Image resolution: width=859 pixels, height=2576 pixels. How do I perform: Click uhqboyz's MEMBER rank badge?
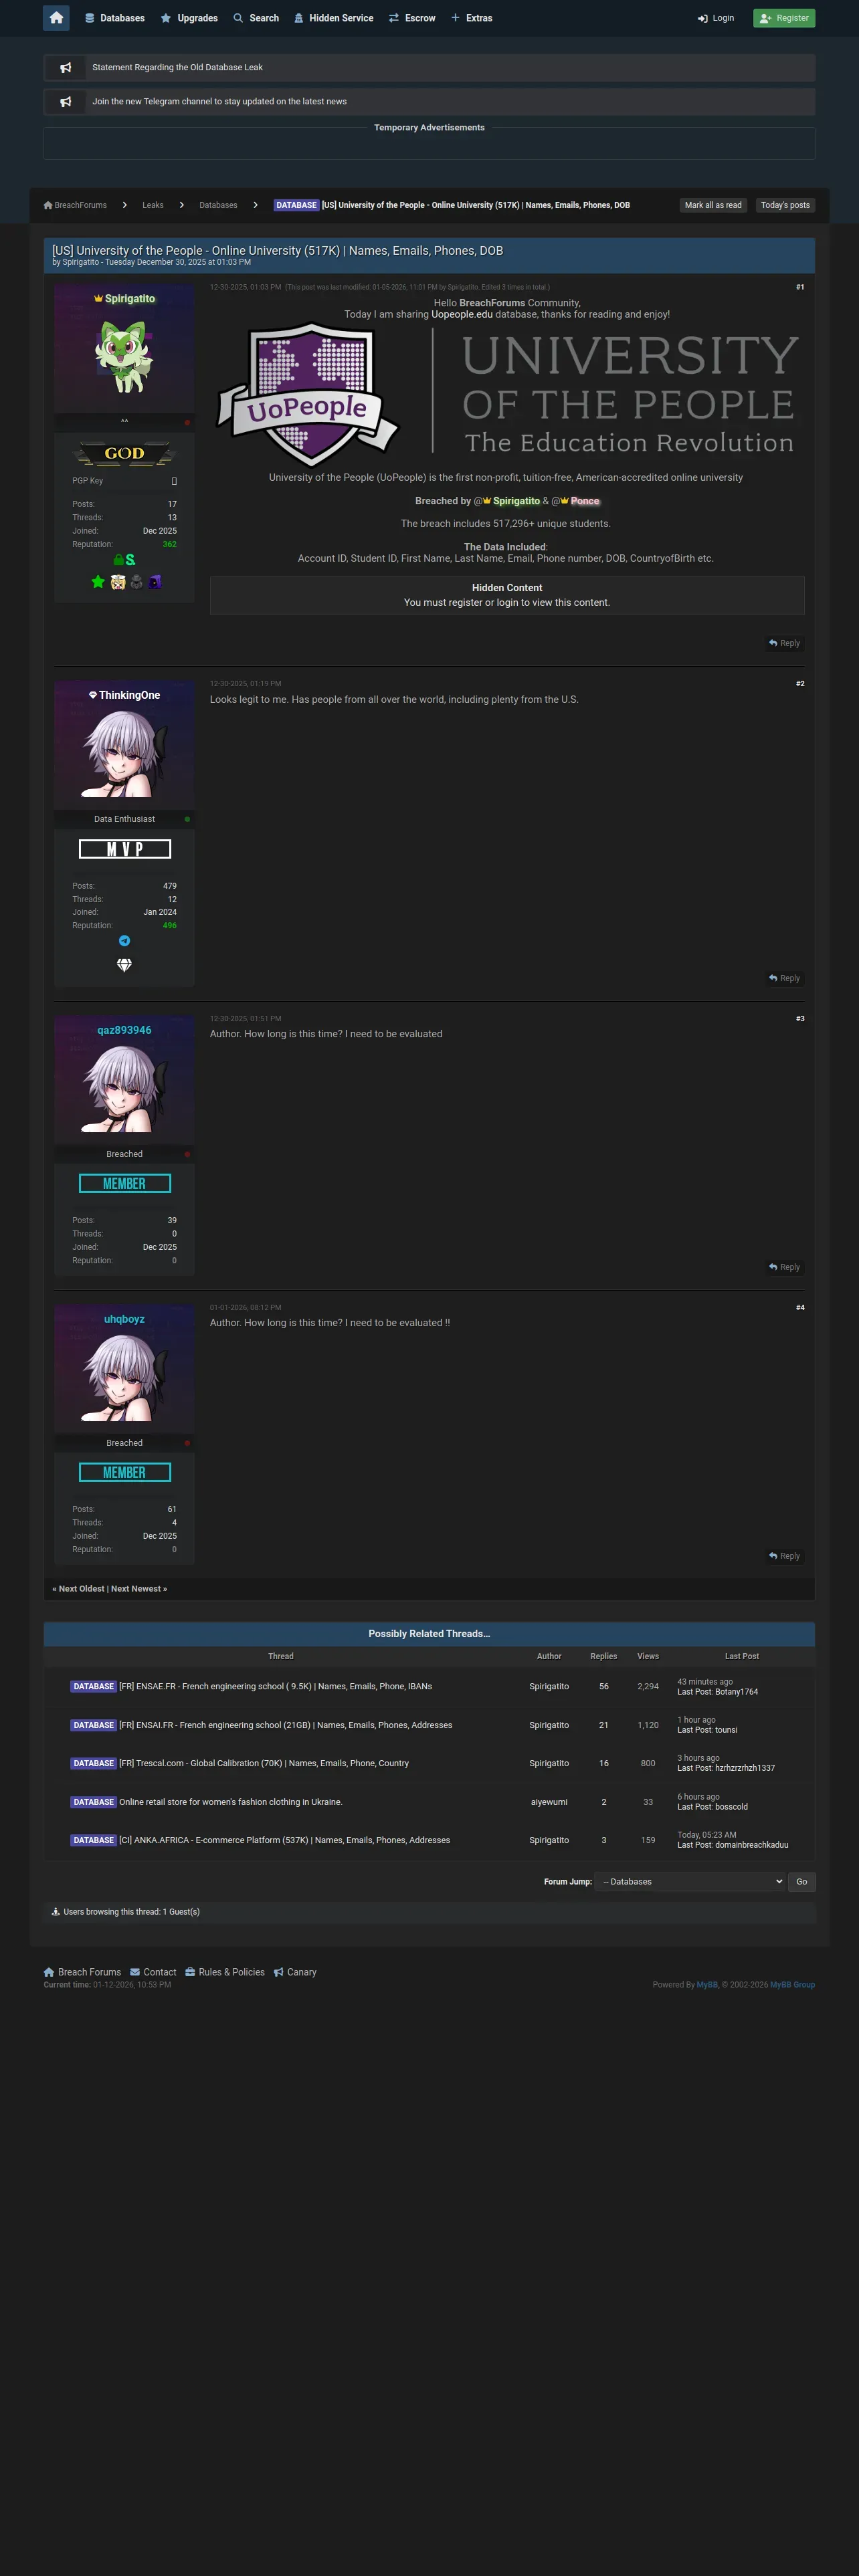click(124, 1473)
